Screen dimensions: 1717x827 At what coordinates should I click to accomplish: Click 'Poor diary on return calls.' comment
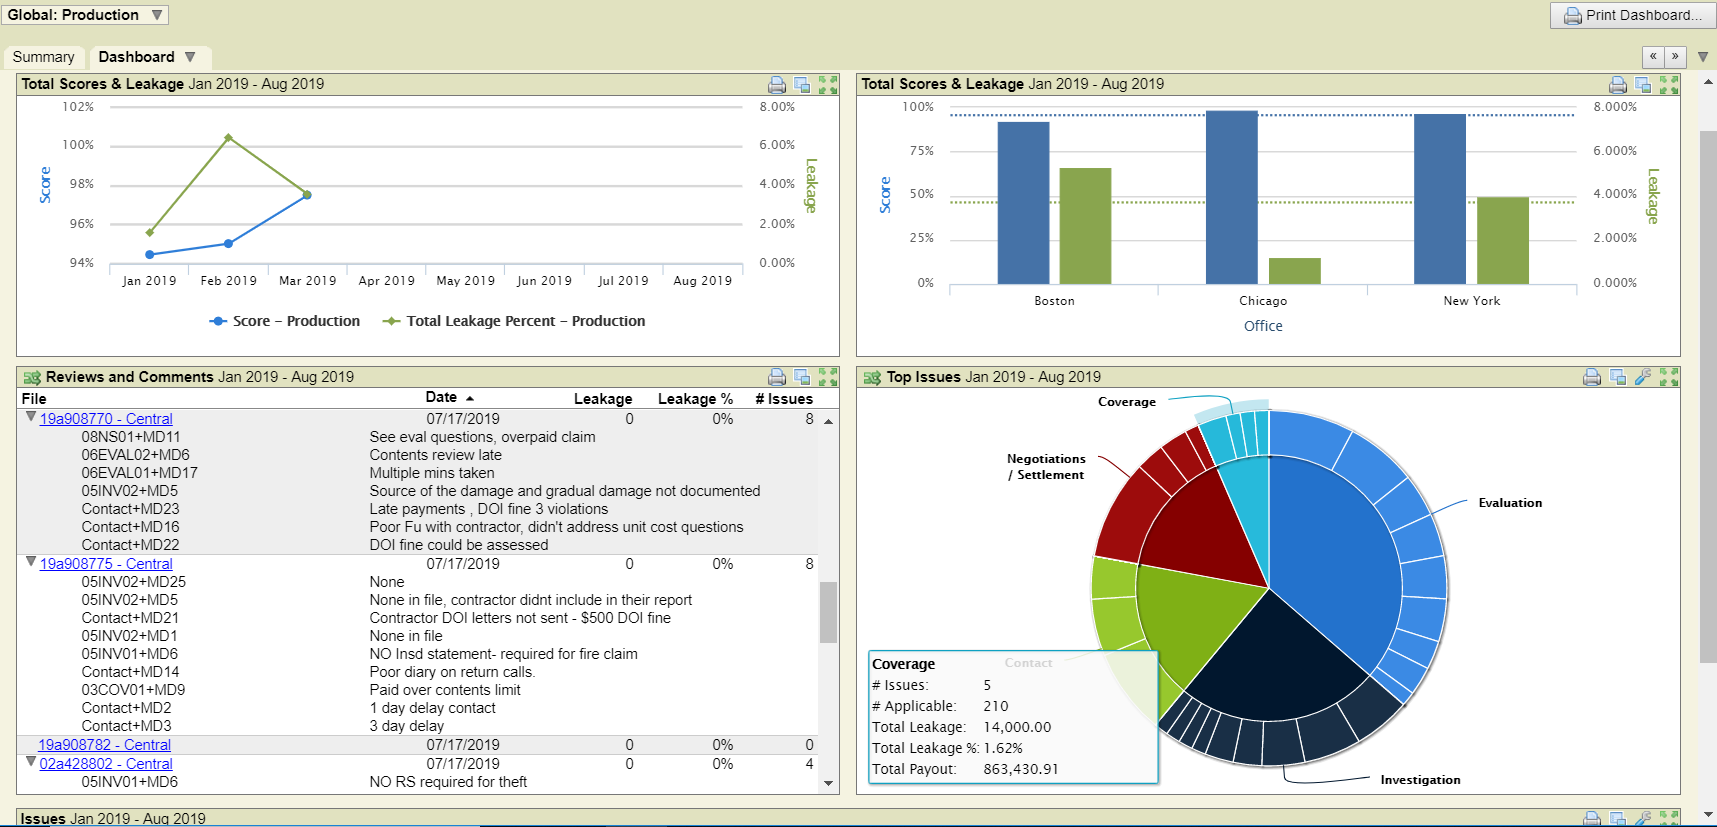pyautogui.click(x=452, y=672)
